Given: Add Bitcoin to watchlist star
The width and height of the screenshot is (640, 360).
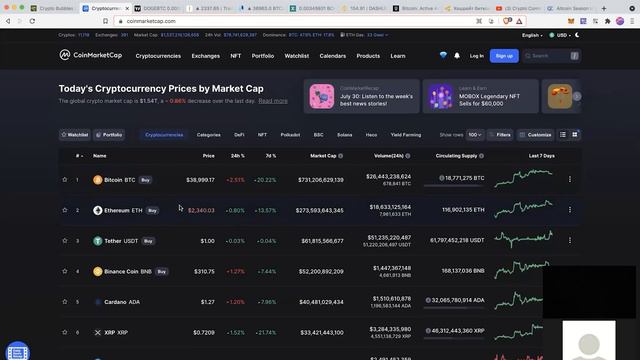Looking at the screenshot, I should pyautogui.click(x=64, y=180).
